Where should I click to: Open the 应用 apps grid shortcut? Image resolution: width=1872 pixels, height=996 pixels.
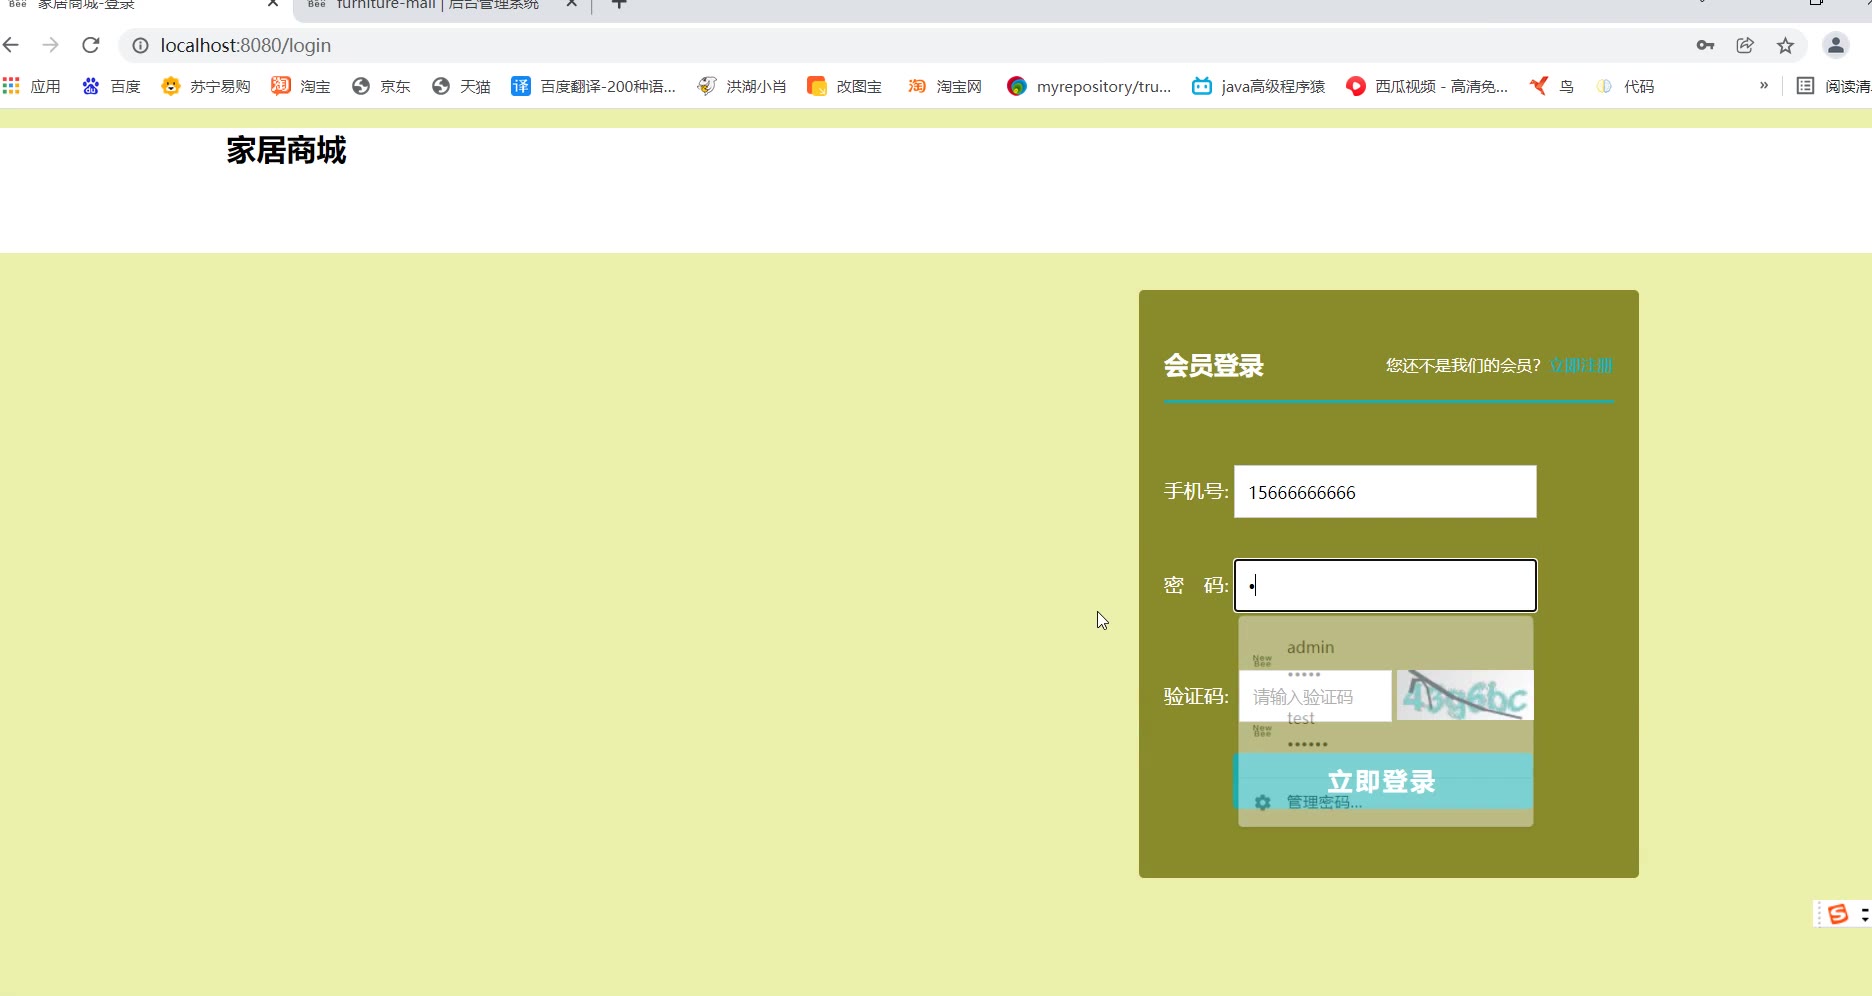point(32,87)
